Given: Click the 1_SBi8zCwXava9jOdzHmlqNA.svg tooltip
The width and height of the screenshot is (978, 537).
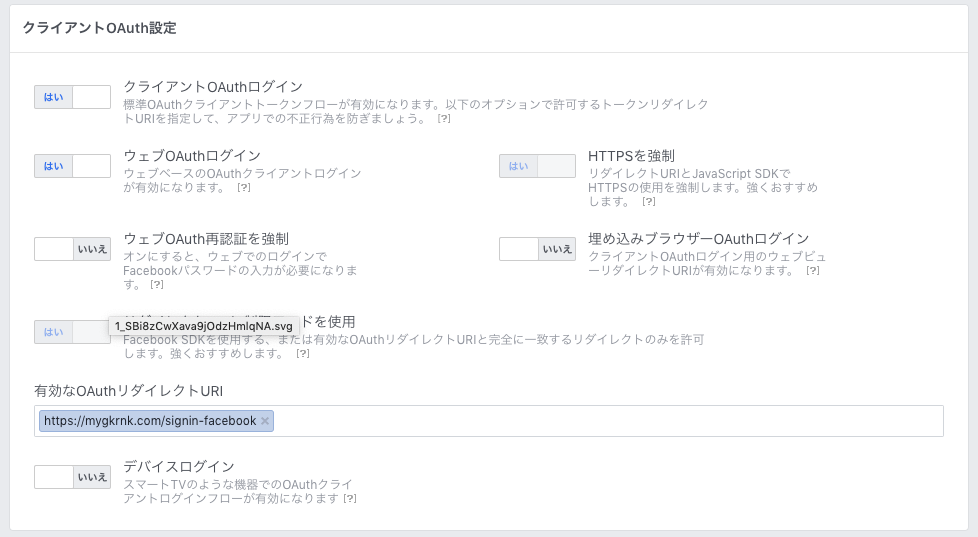Looking at the screenshot, I should click(x=203, y=326).
